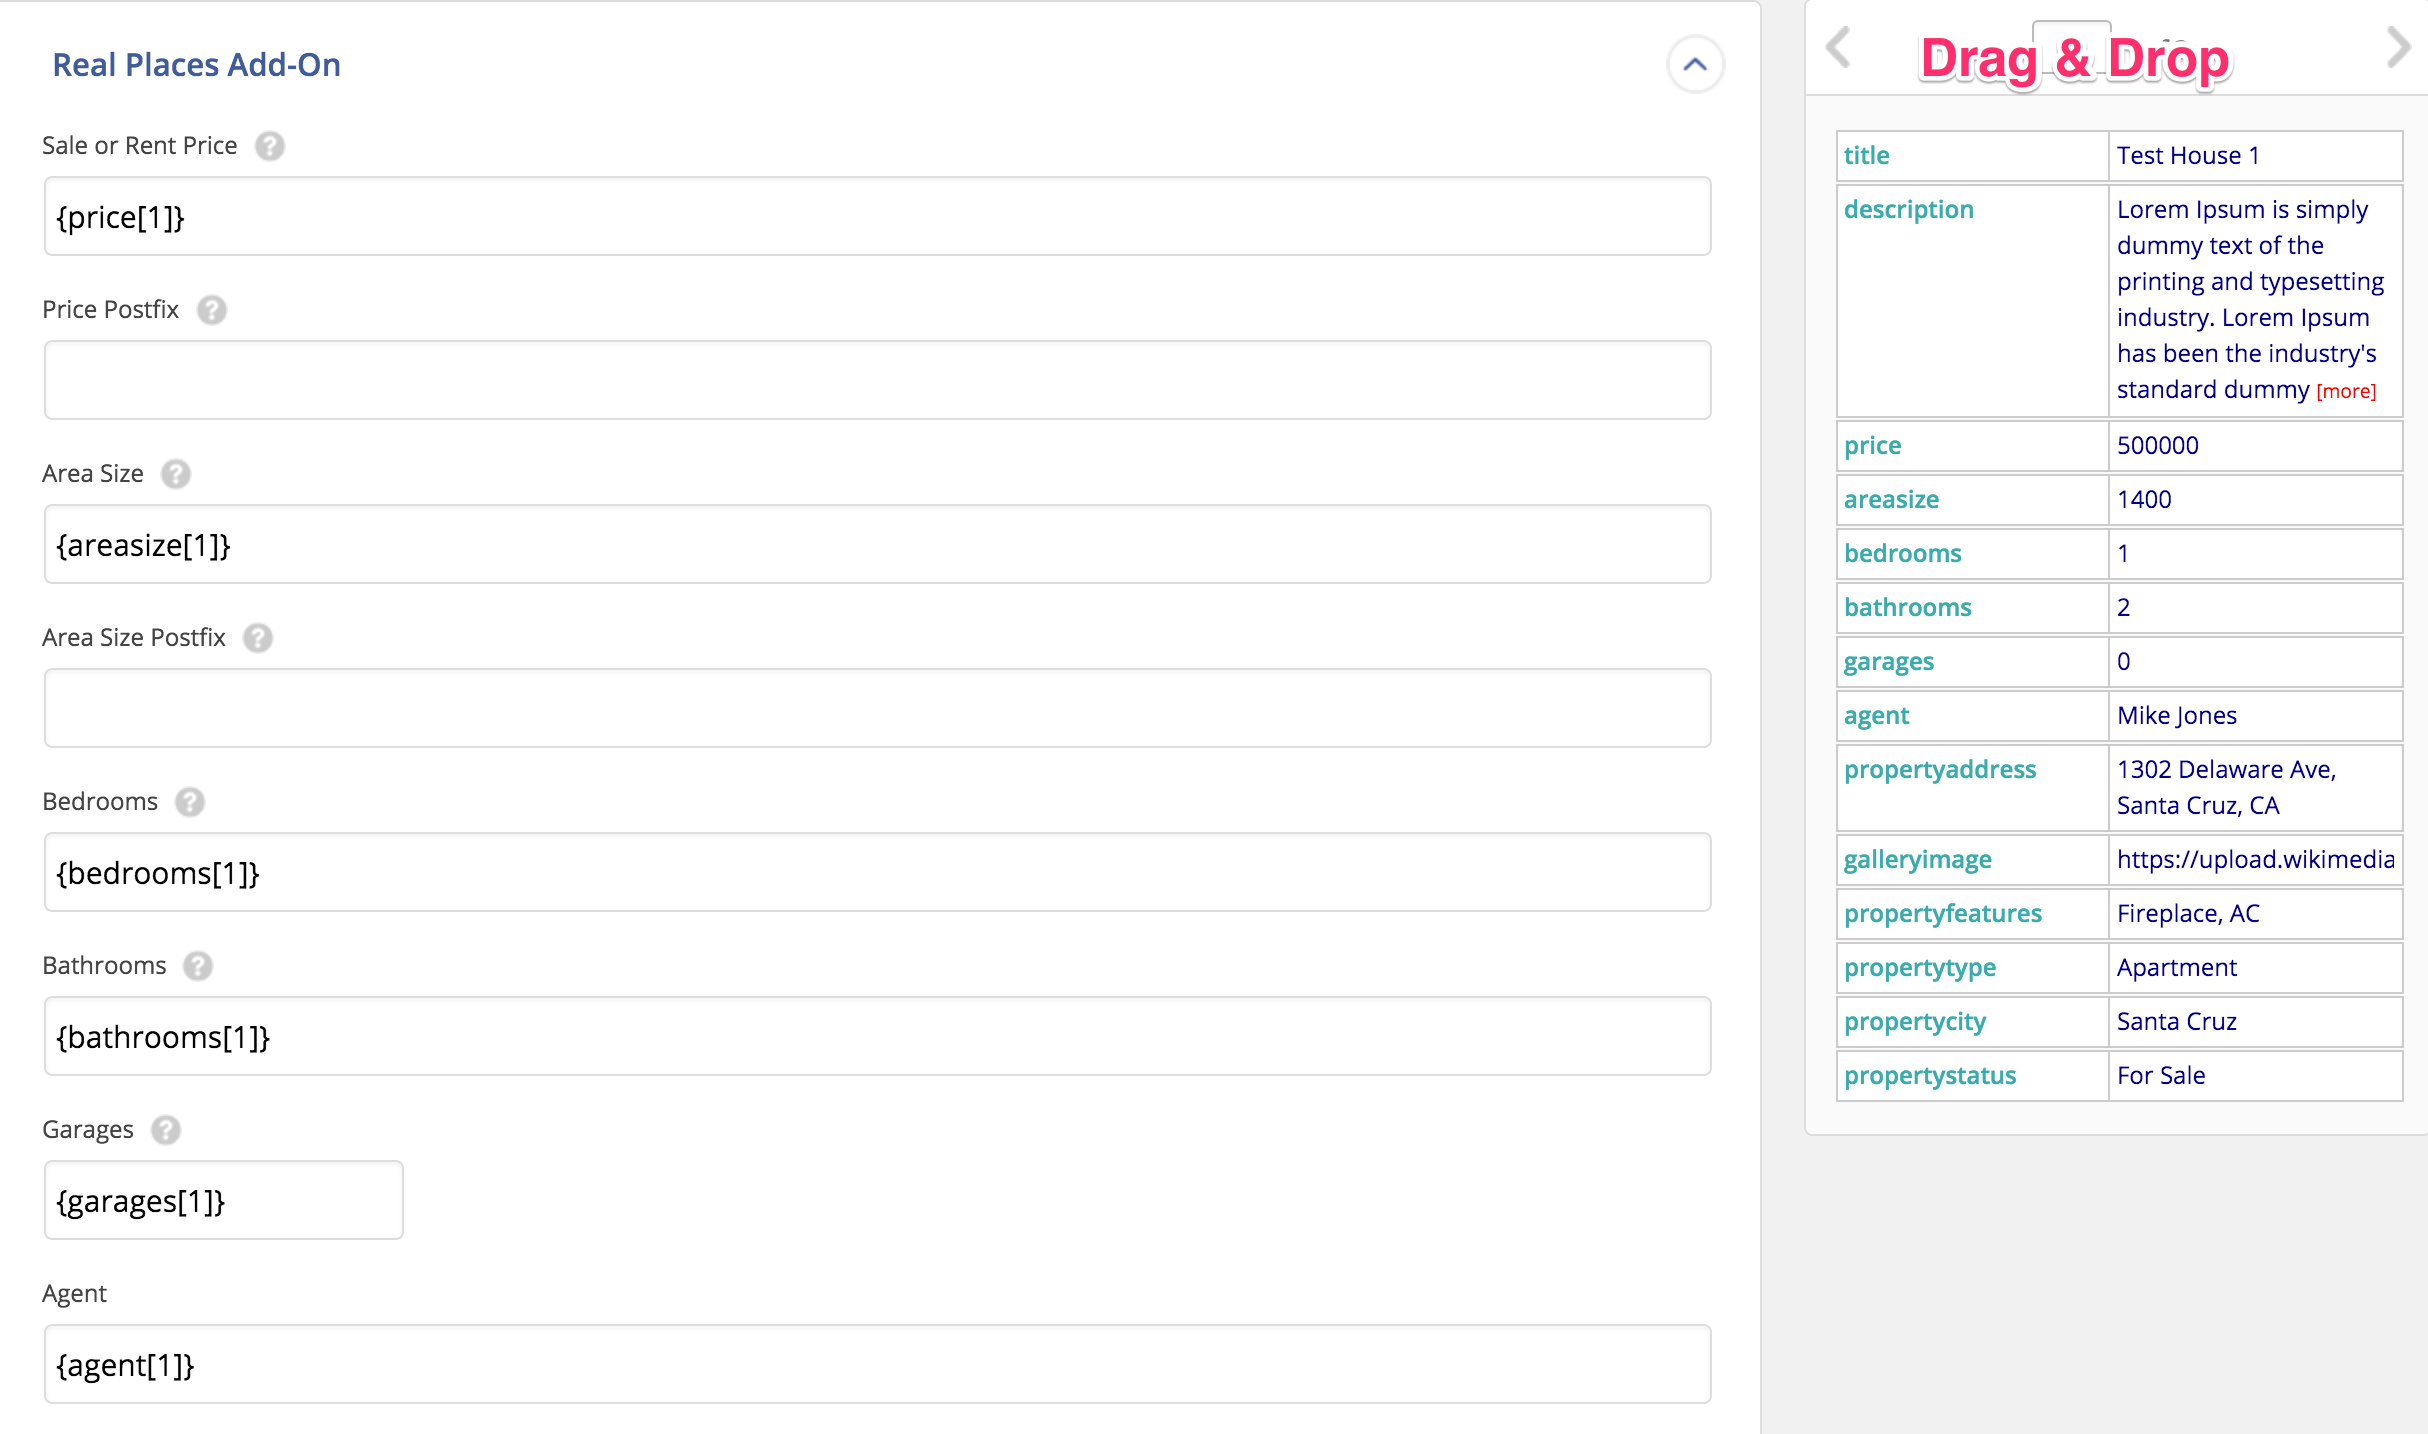Select the propertyaddress field name
2428x1434 pixels.
1939,770
